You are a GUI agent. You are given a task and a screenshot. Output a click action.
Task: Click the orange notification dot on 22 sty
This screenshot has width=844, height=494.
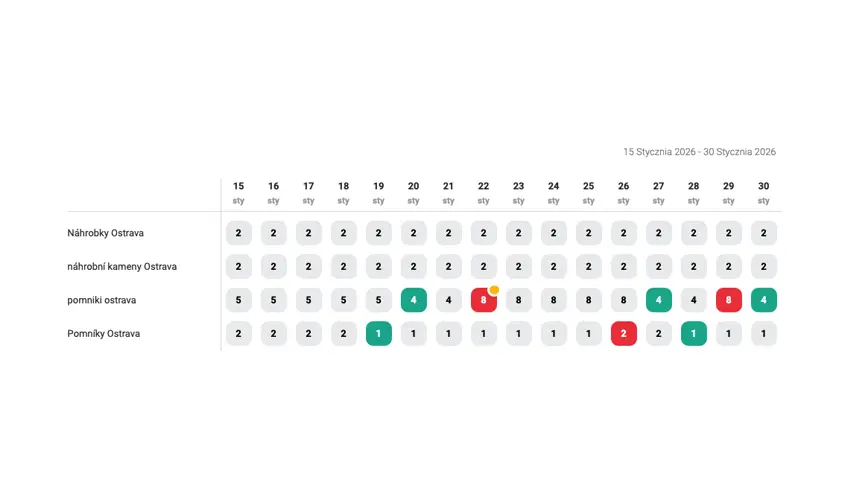coord(494,289)
